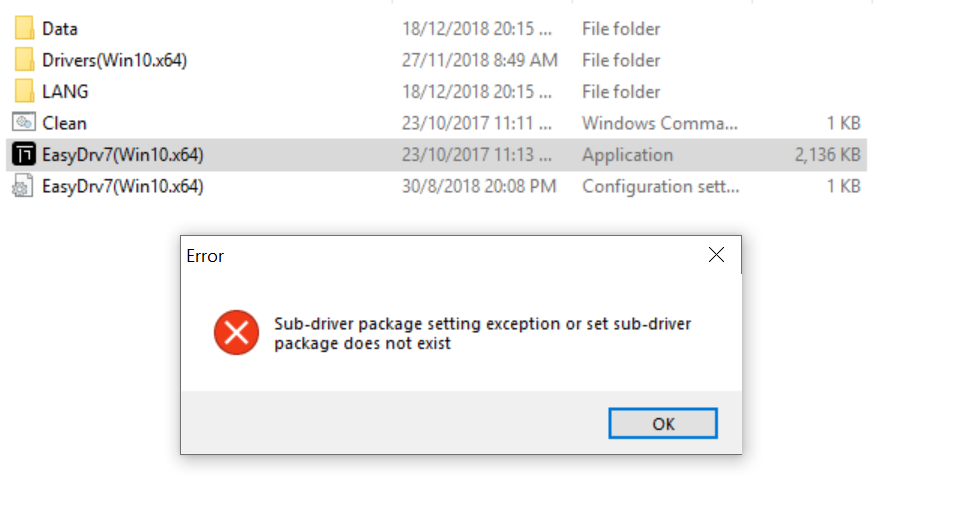This screenshot has height=513, width=961.
Task: Select the LANG folder name
Action: (65, 92)
